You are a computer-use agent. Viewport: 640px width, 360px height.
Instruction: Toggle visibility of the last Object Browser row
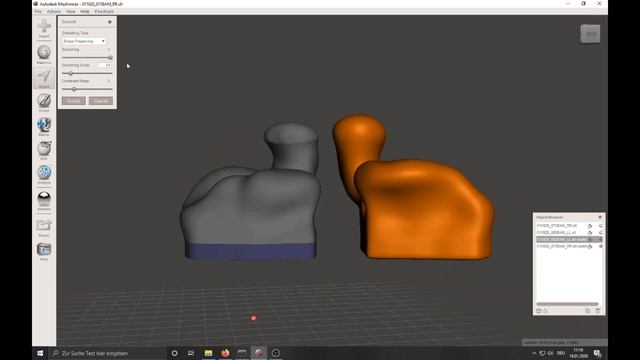(600, 247)
